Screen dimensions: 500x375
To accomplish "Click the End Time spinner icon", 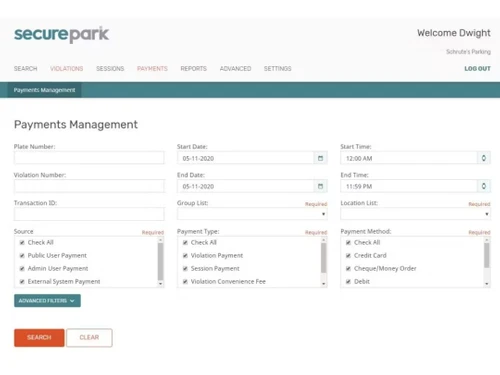I will 484,186.
